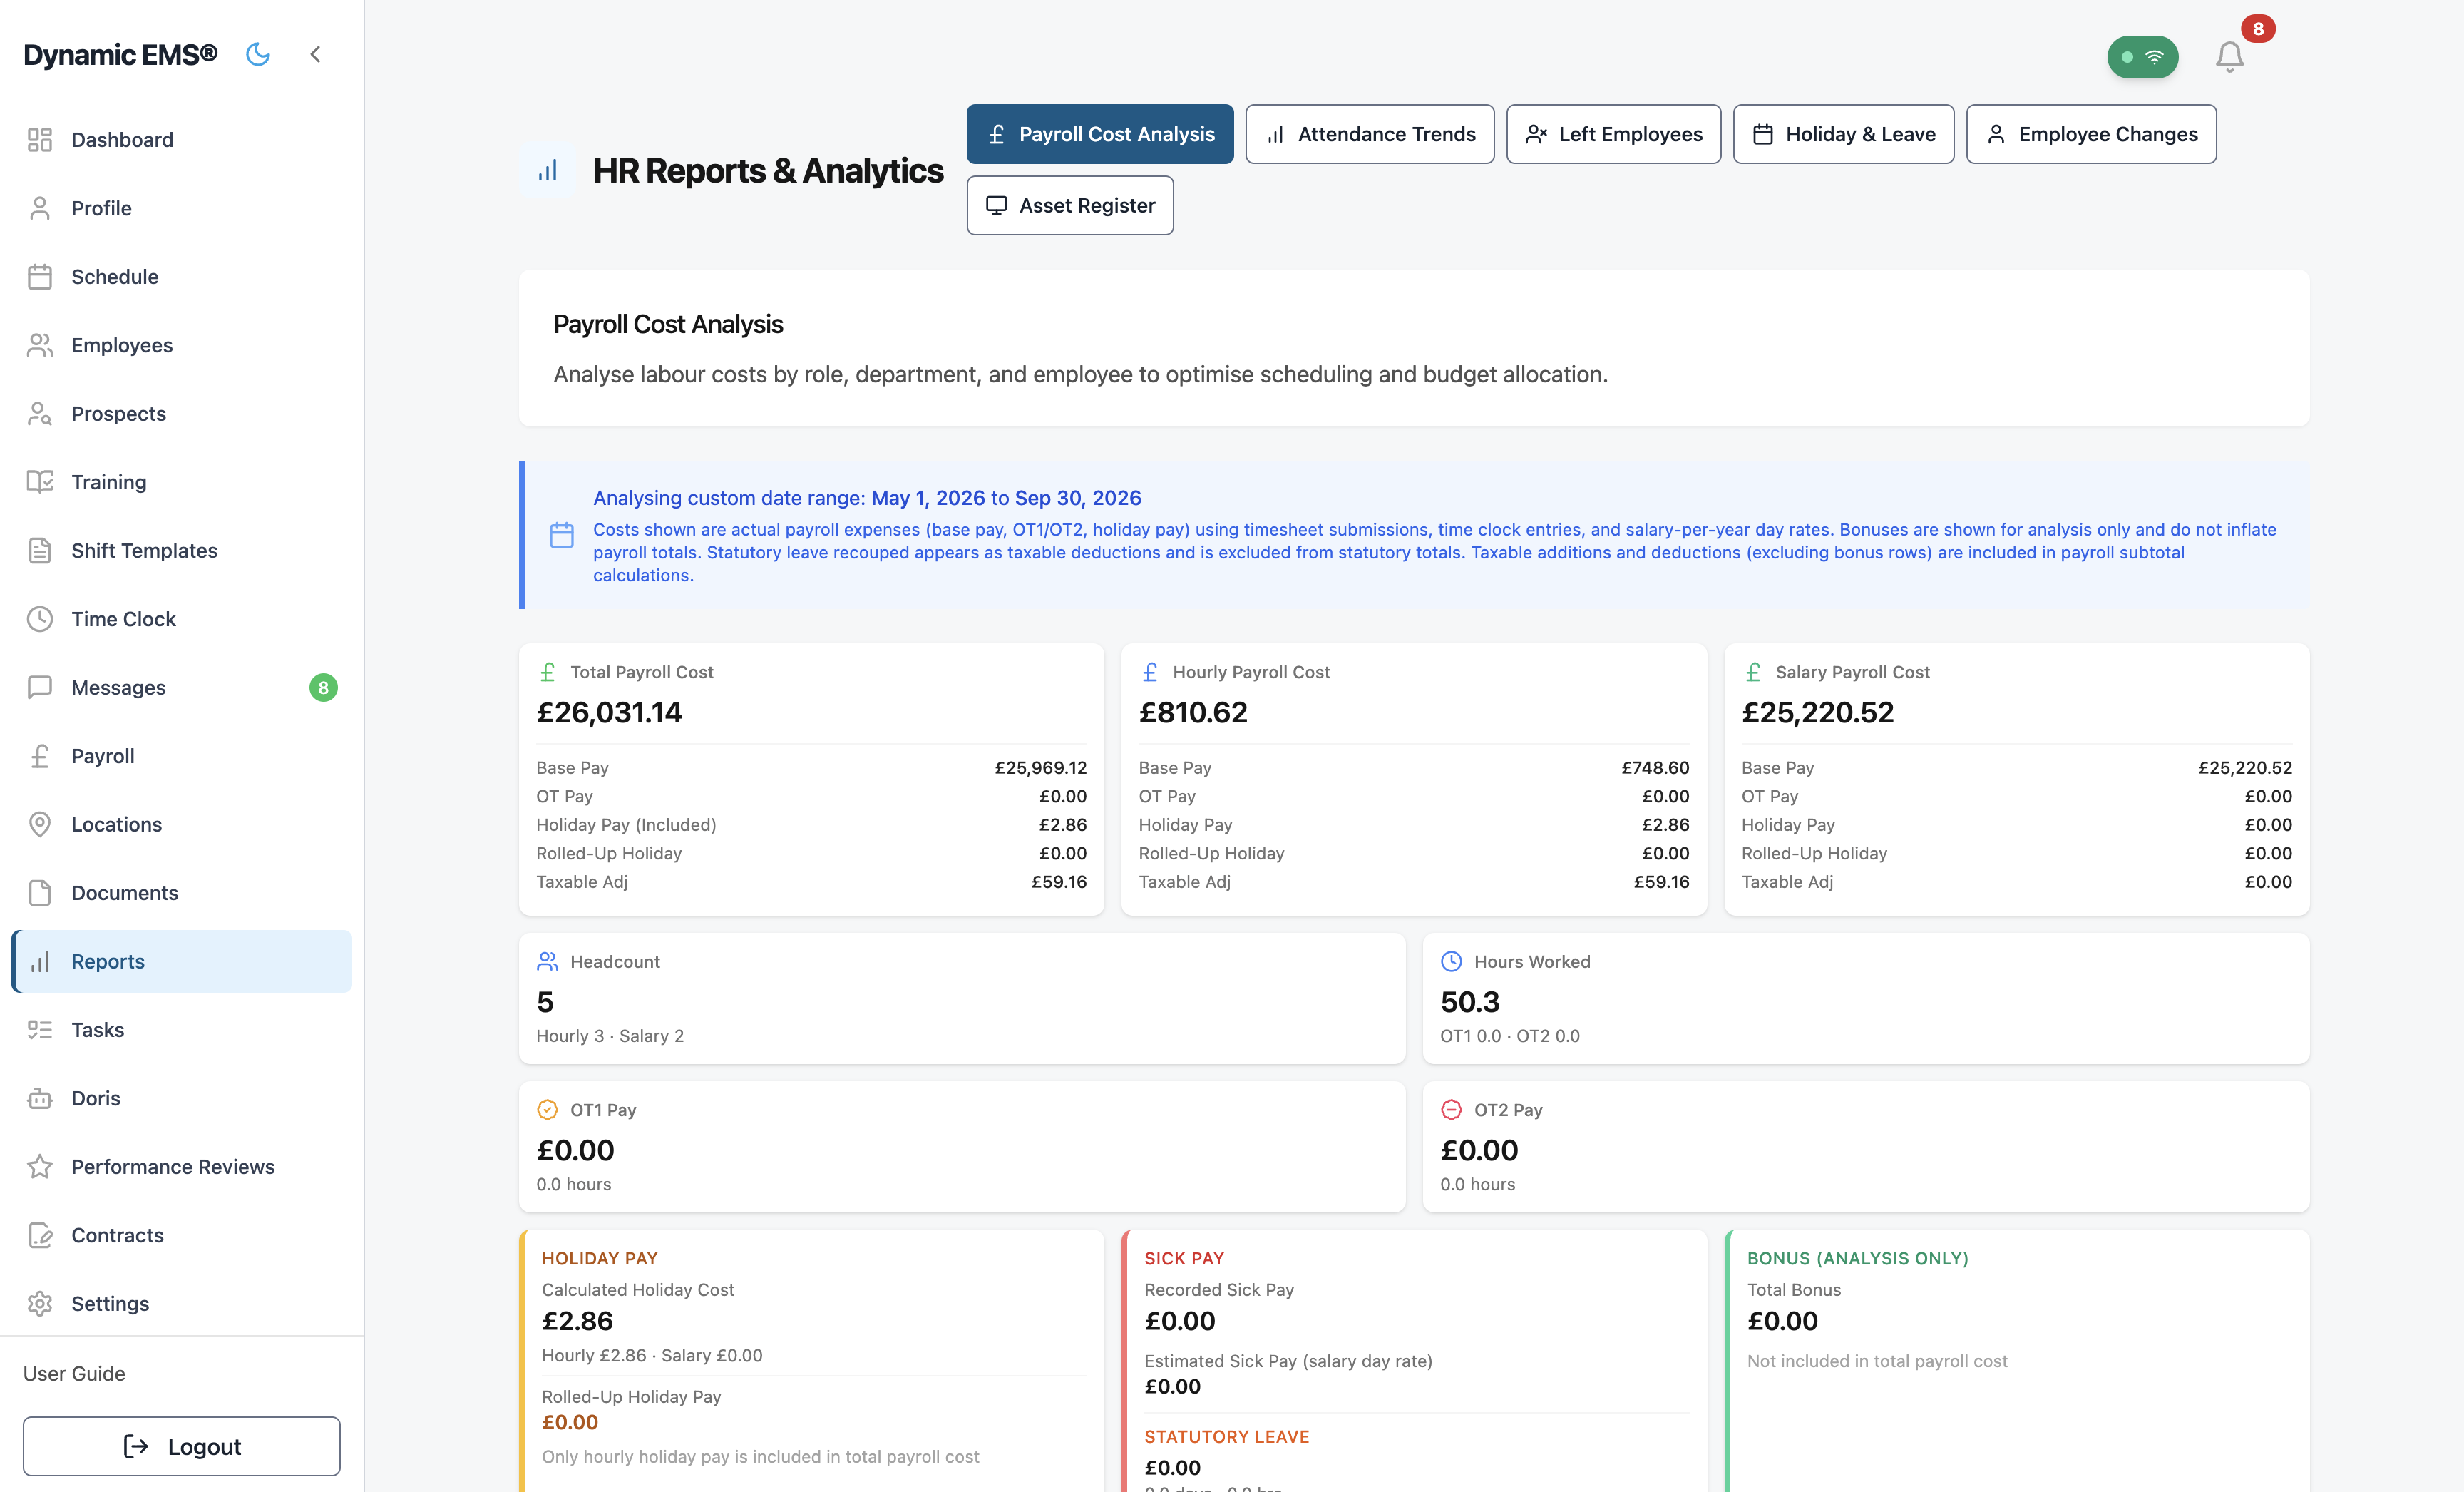The width and height of the screenshot is (2464, 1492).
Task: Click the Logout button
Action: click(182, 1446)
